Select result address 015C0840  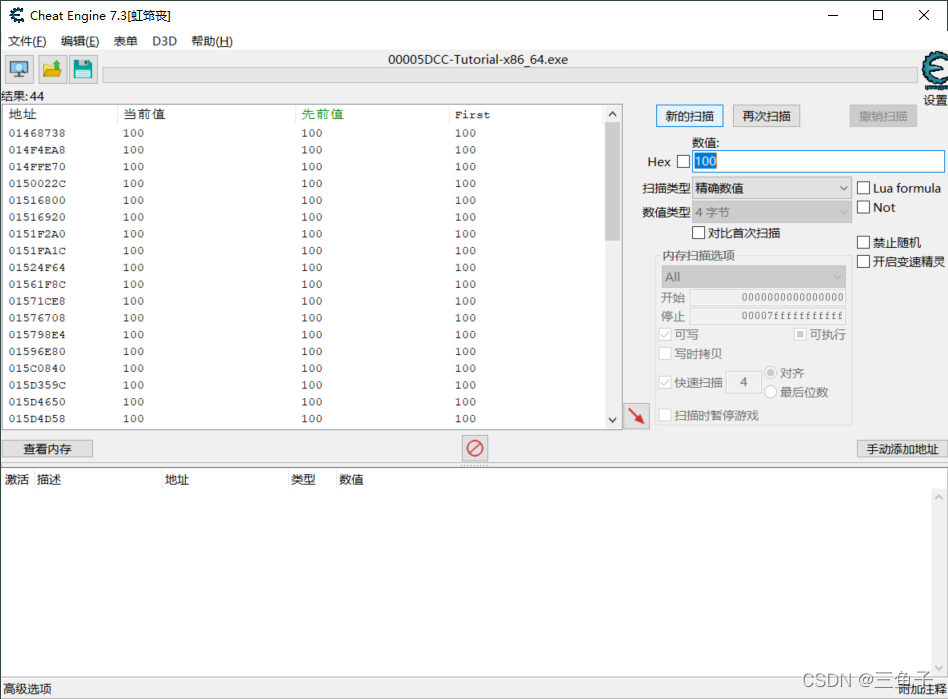click(37, 368)
